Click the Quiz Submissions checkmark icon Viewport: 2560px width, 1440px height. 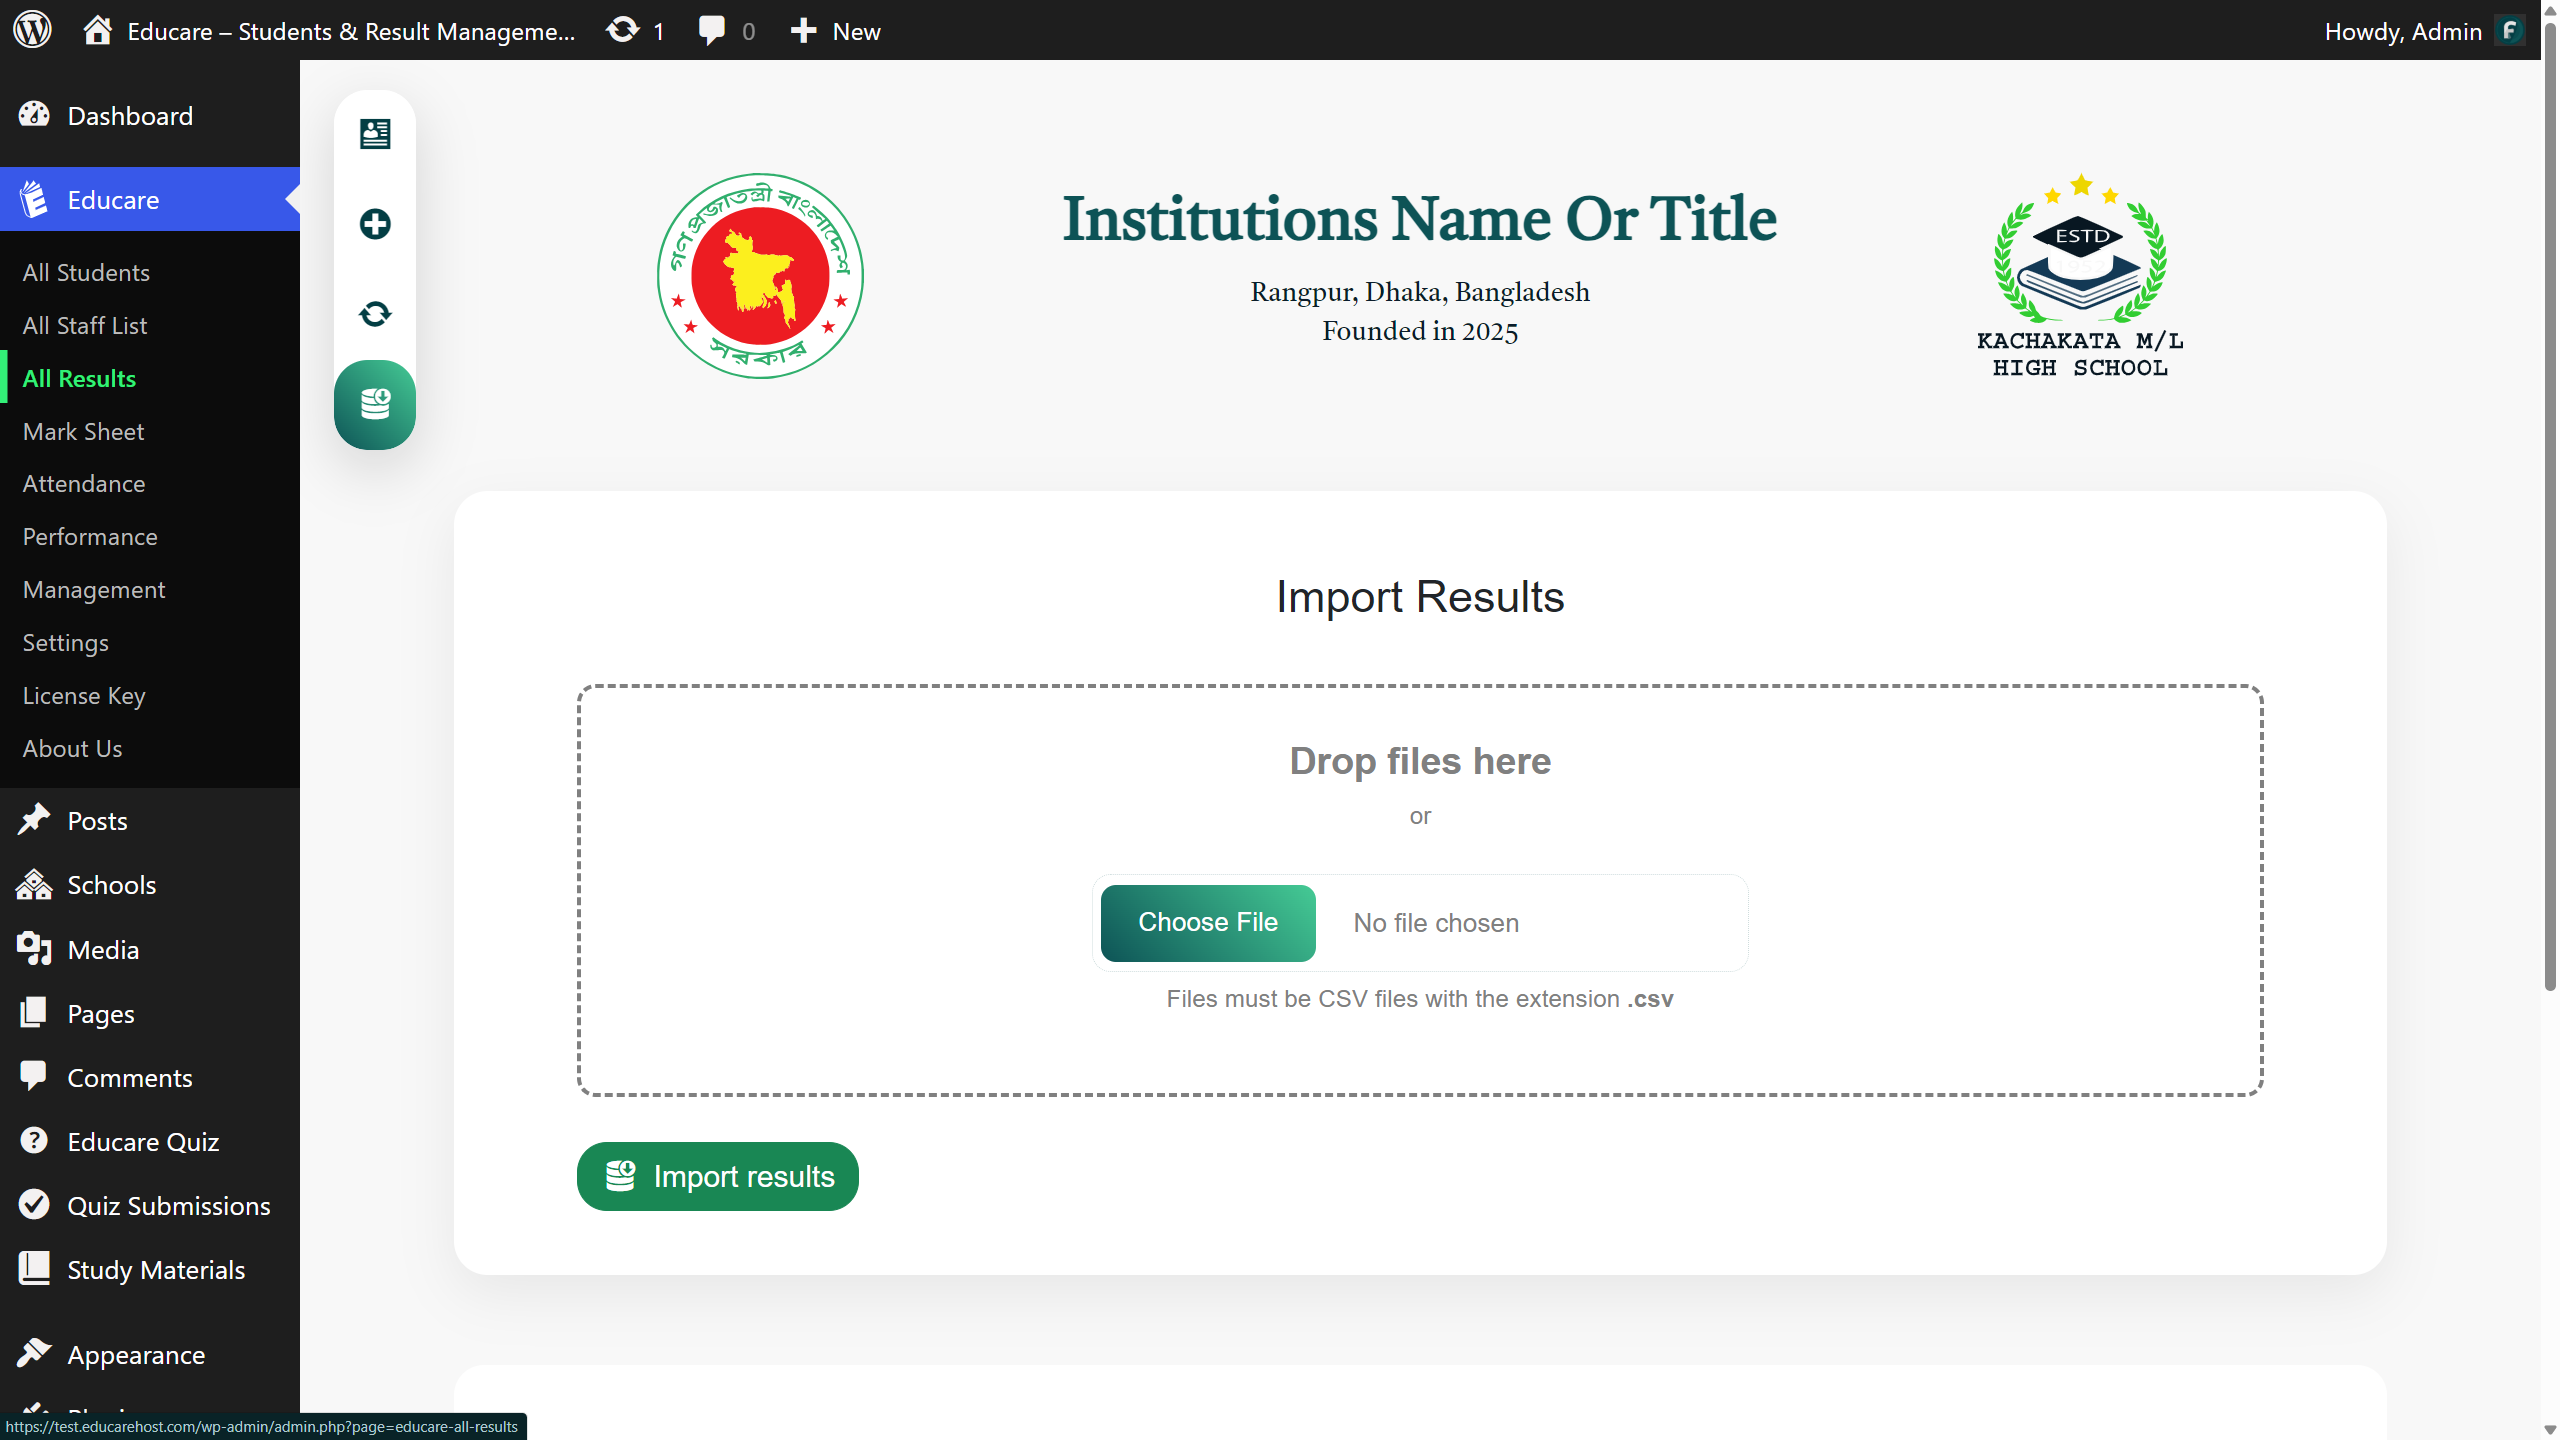34,1205
